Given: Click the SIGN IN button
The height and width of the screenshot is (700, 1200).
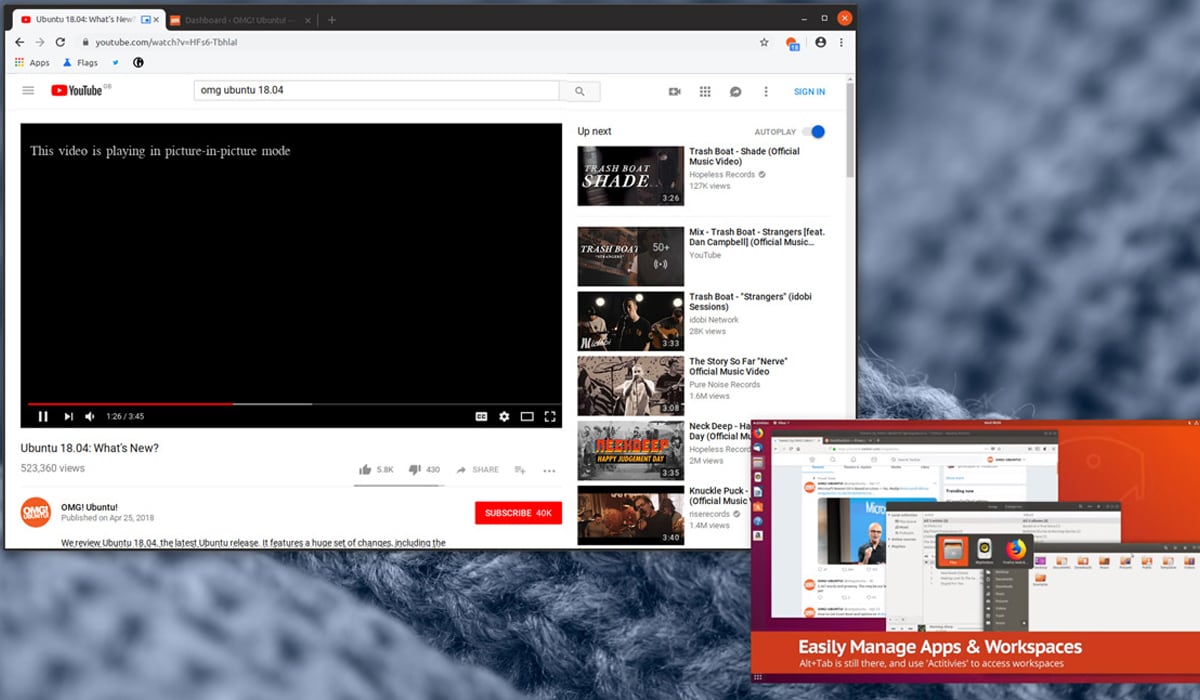Looking at the screenshot, I should [x=808, y=91].
